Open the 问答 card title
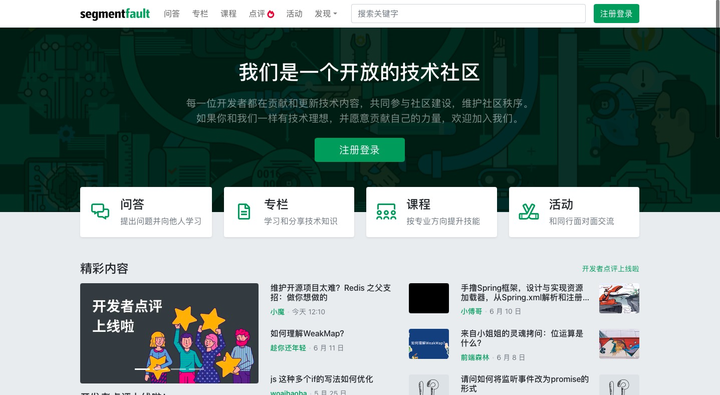This screenshot has width=720, height=395. point(132,204)
